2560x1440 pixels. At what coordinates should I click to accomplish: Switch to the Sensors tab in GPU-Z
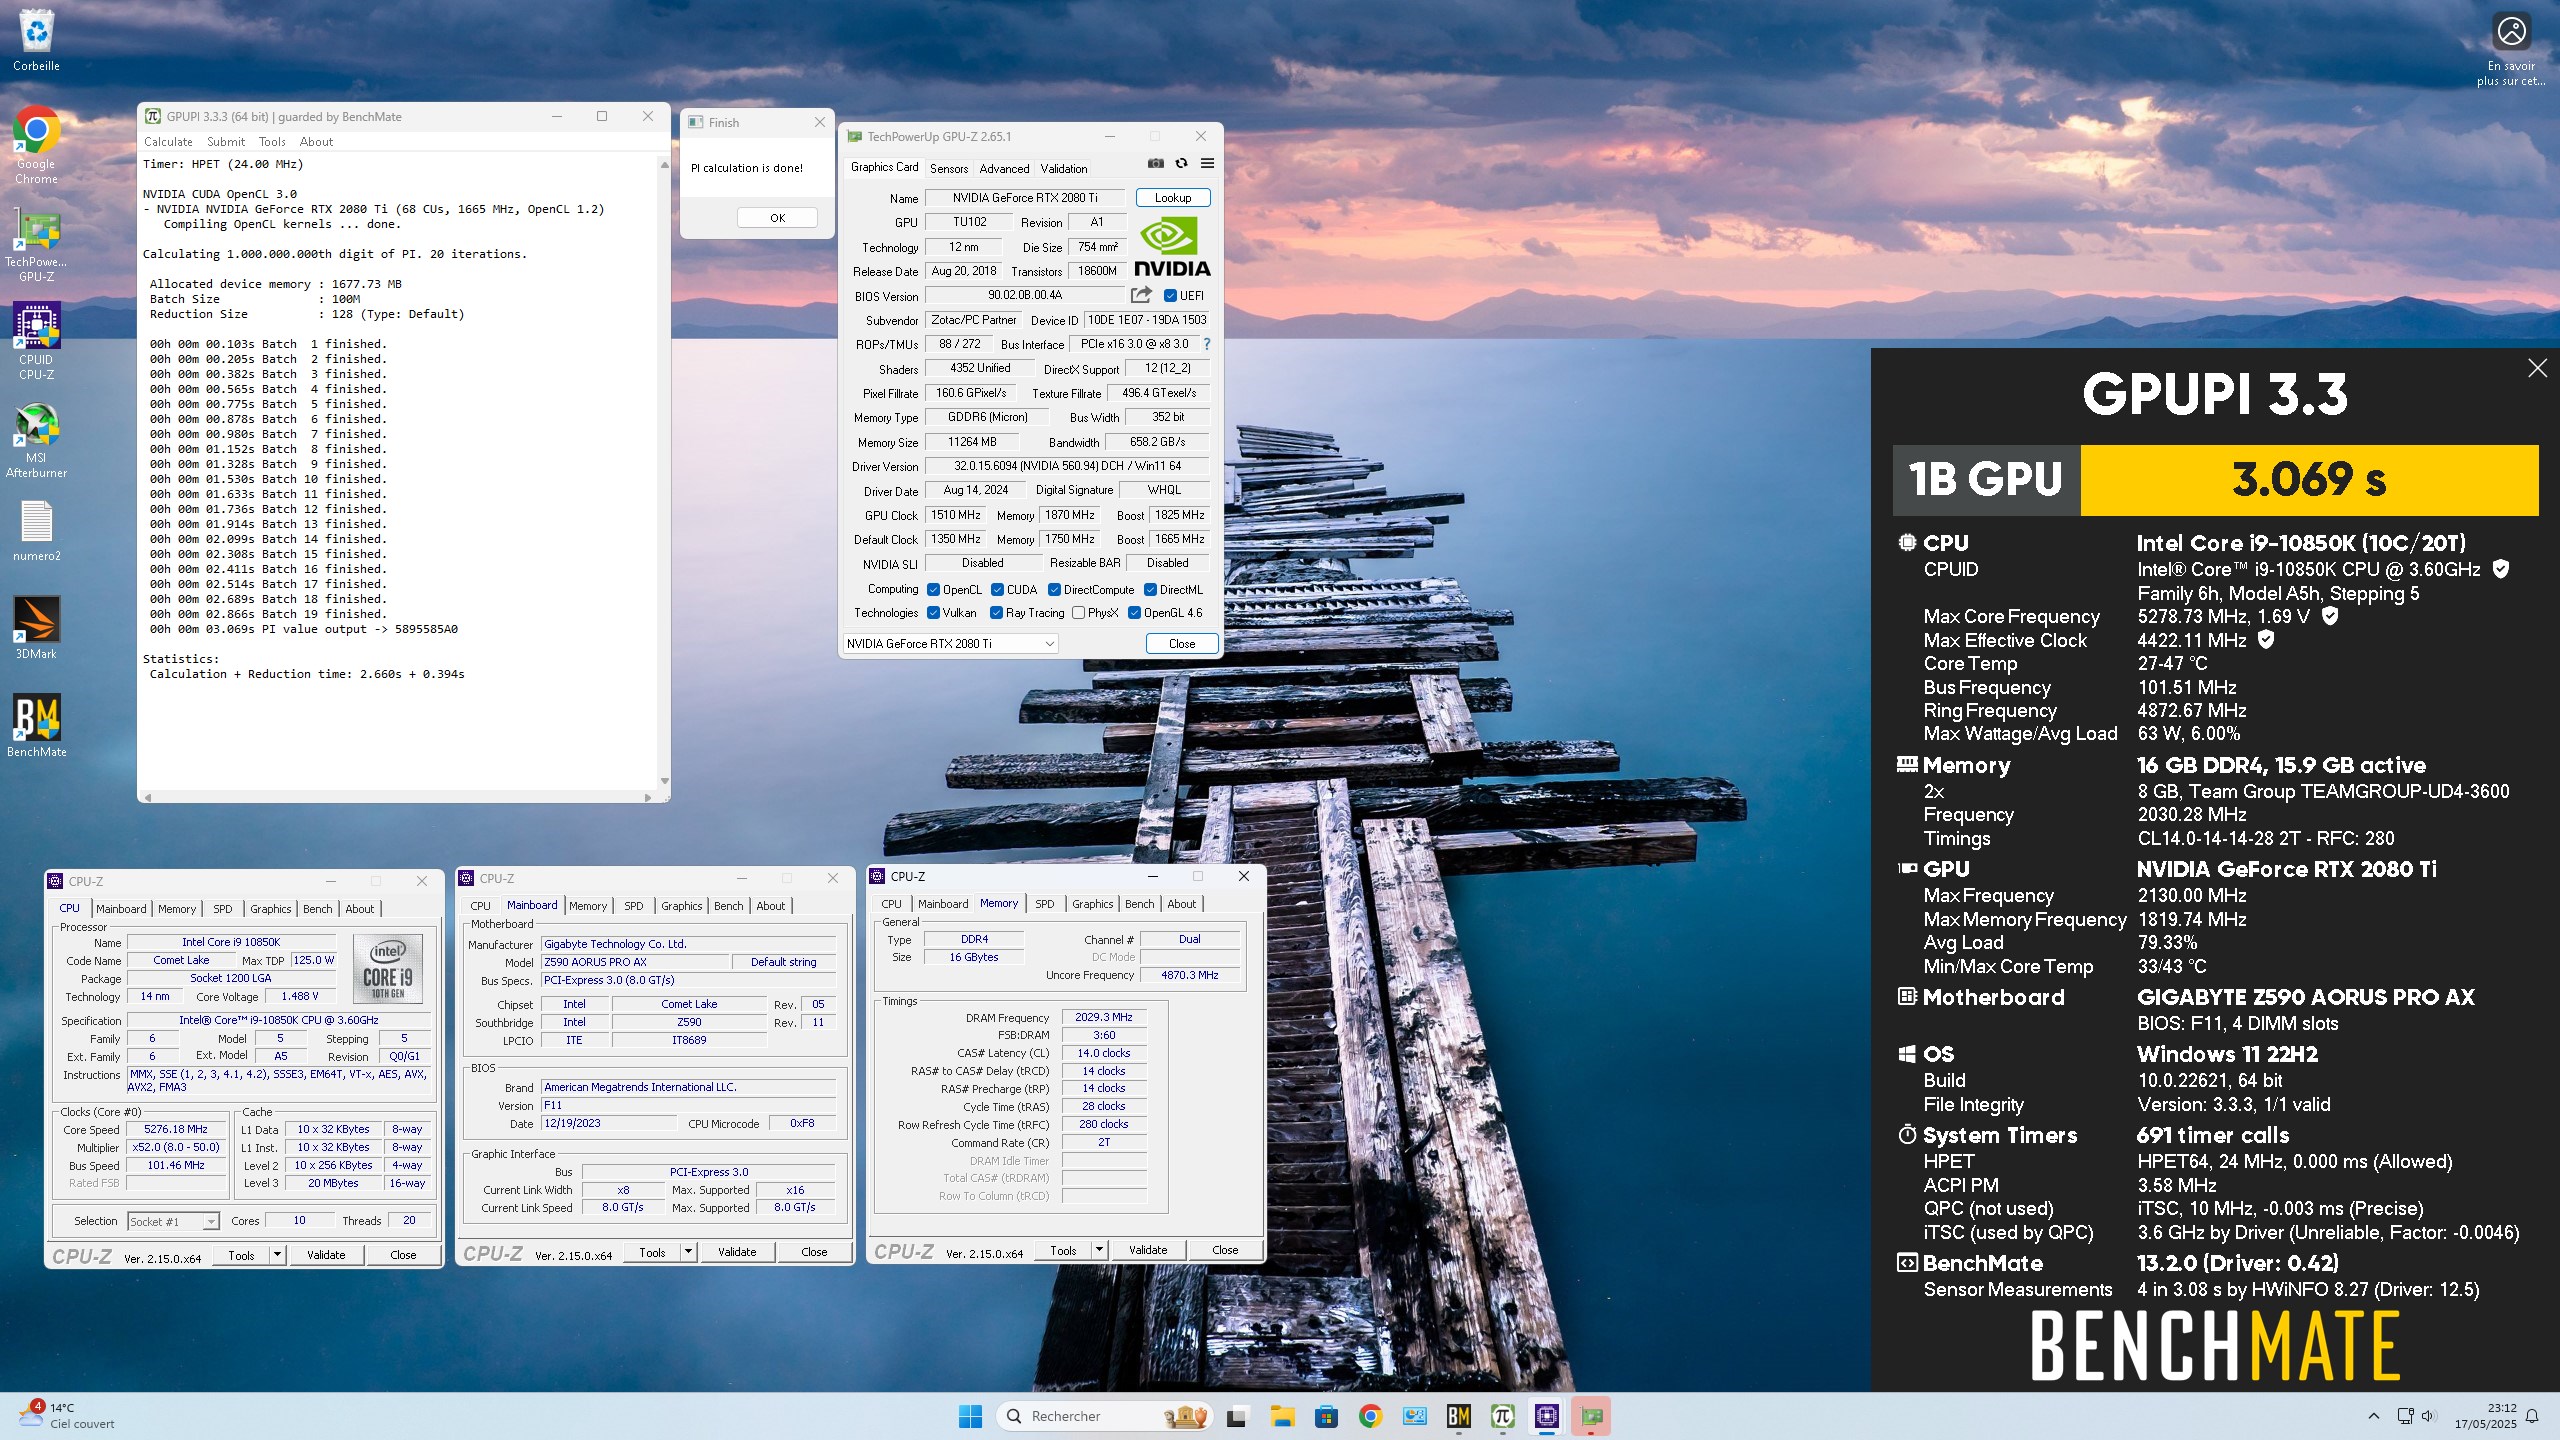coord(949,168)
